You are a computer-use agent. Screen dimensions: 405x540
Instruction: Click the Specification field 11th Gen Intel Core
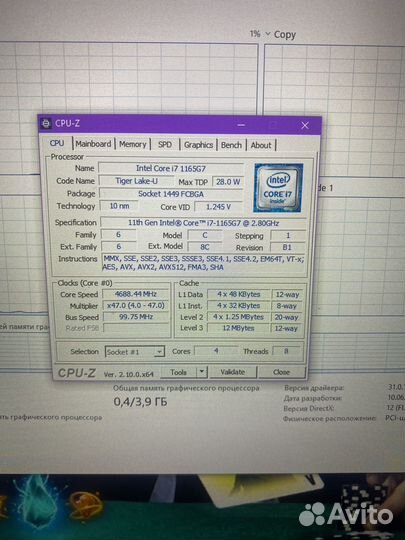click(203, 223)
